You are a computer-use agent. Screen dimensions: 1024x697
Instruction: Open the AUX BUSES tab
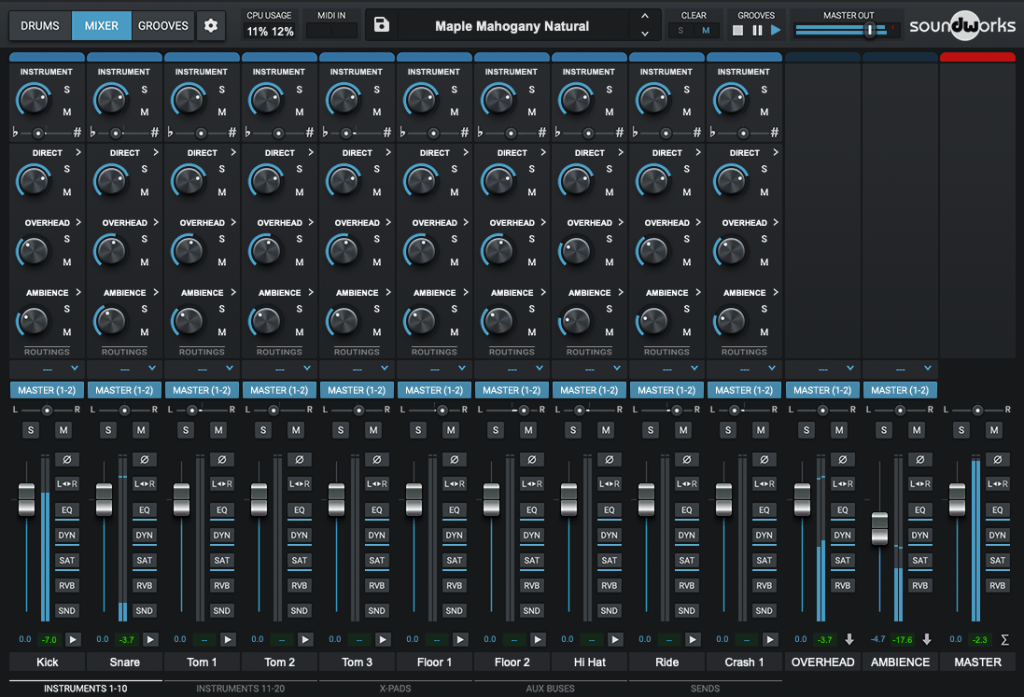(x=550, y=688)
